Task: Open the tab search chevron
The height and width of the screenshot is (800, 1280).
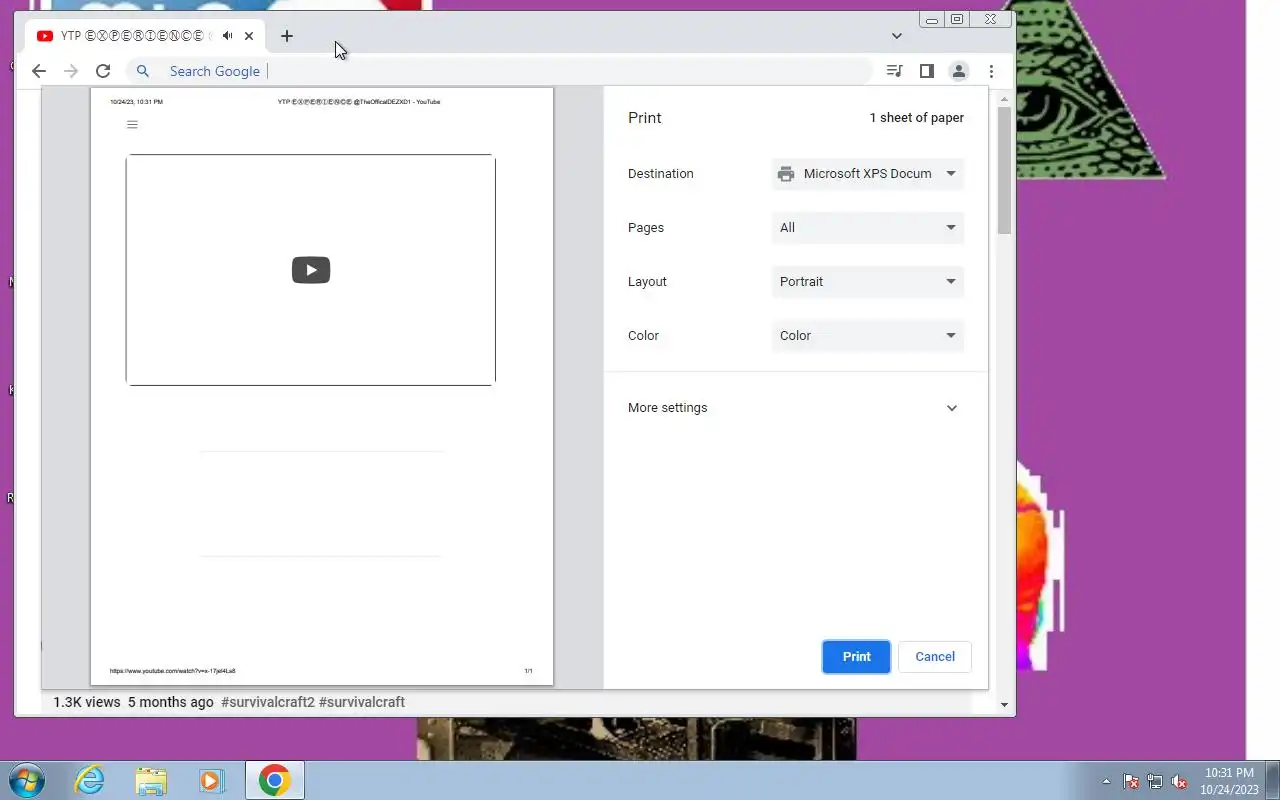Action: click(896, 36)
